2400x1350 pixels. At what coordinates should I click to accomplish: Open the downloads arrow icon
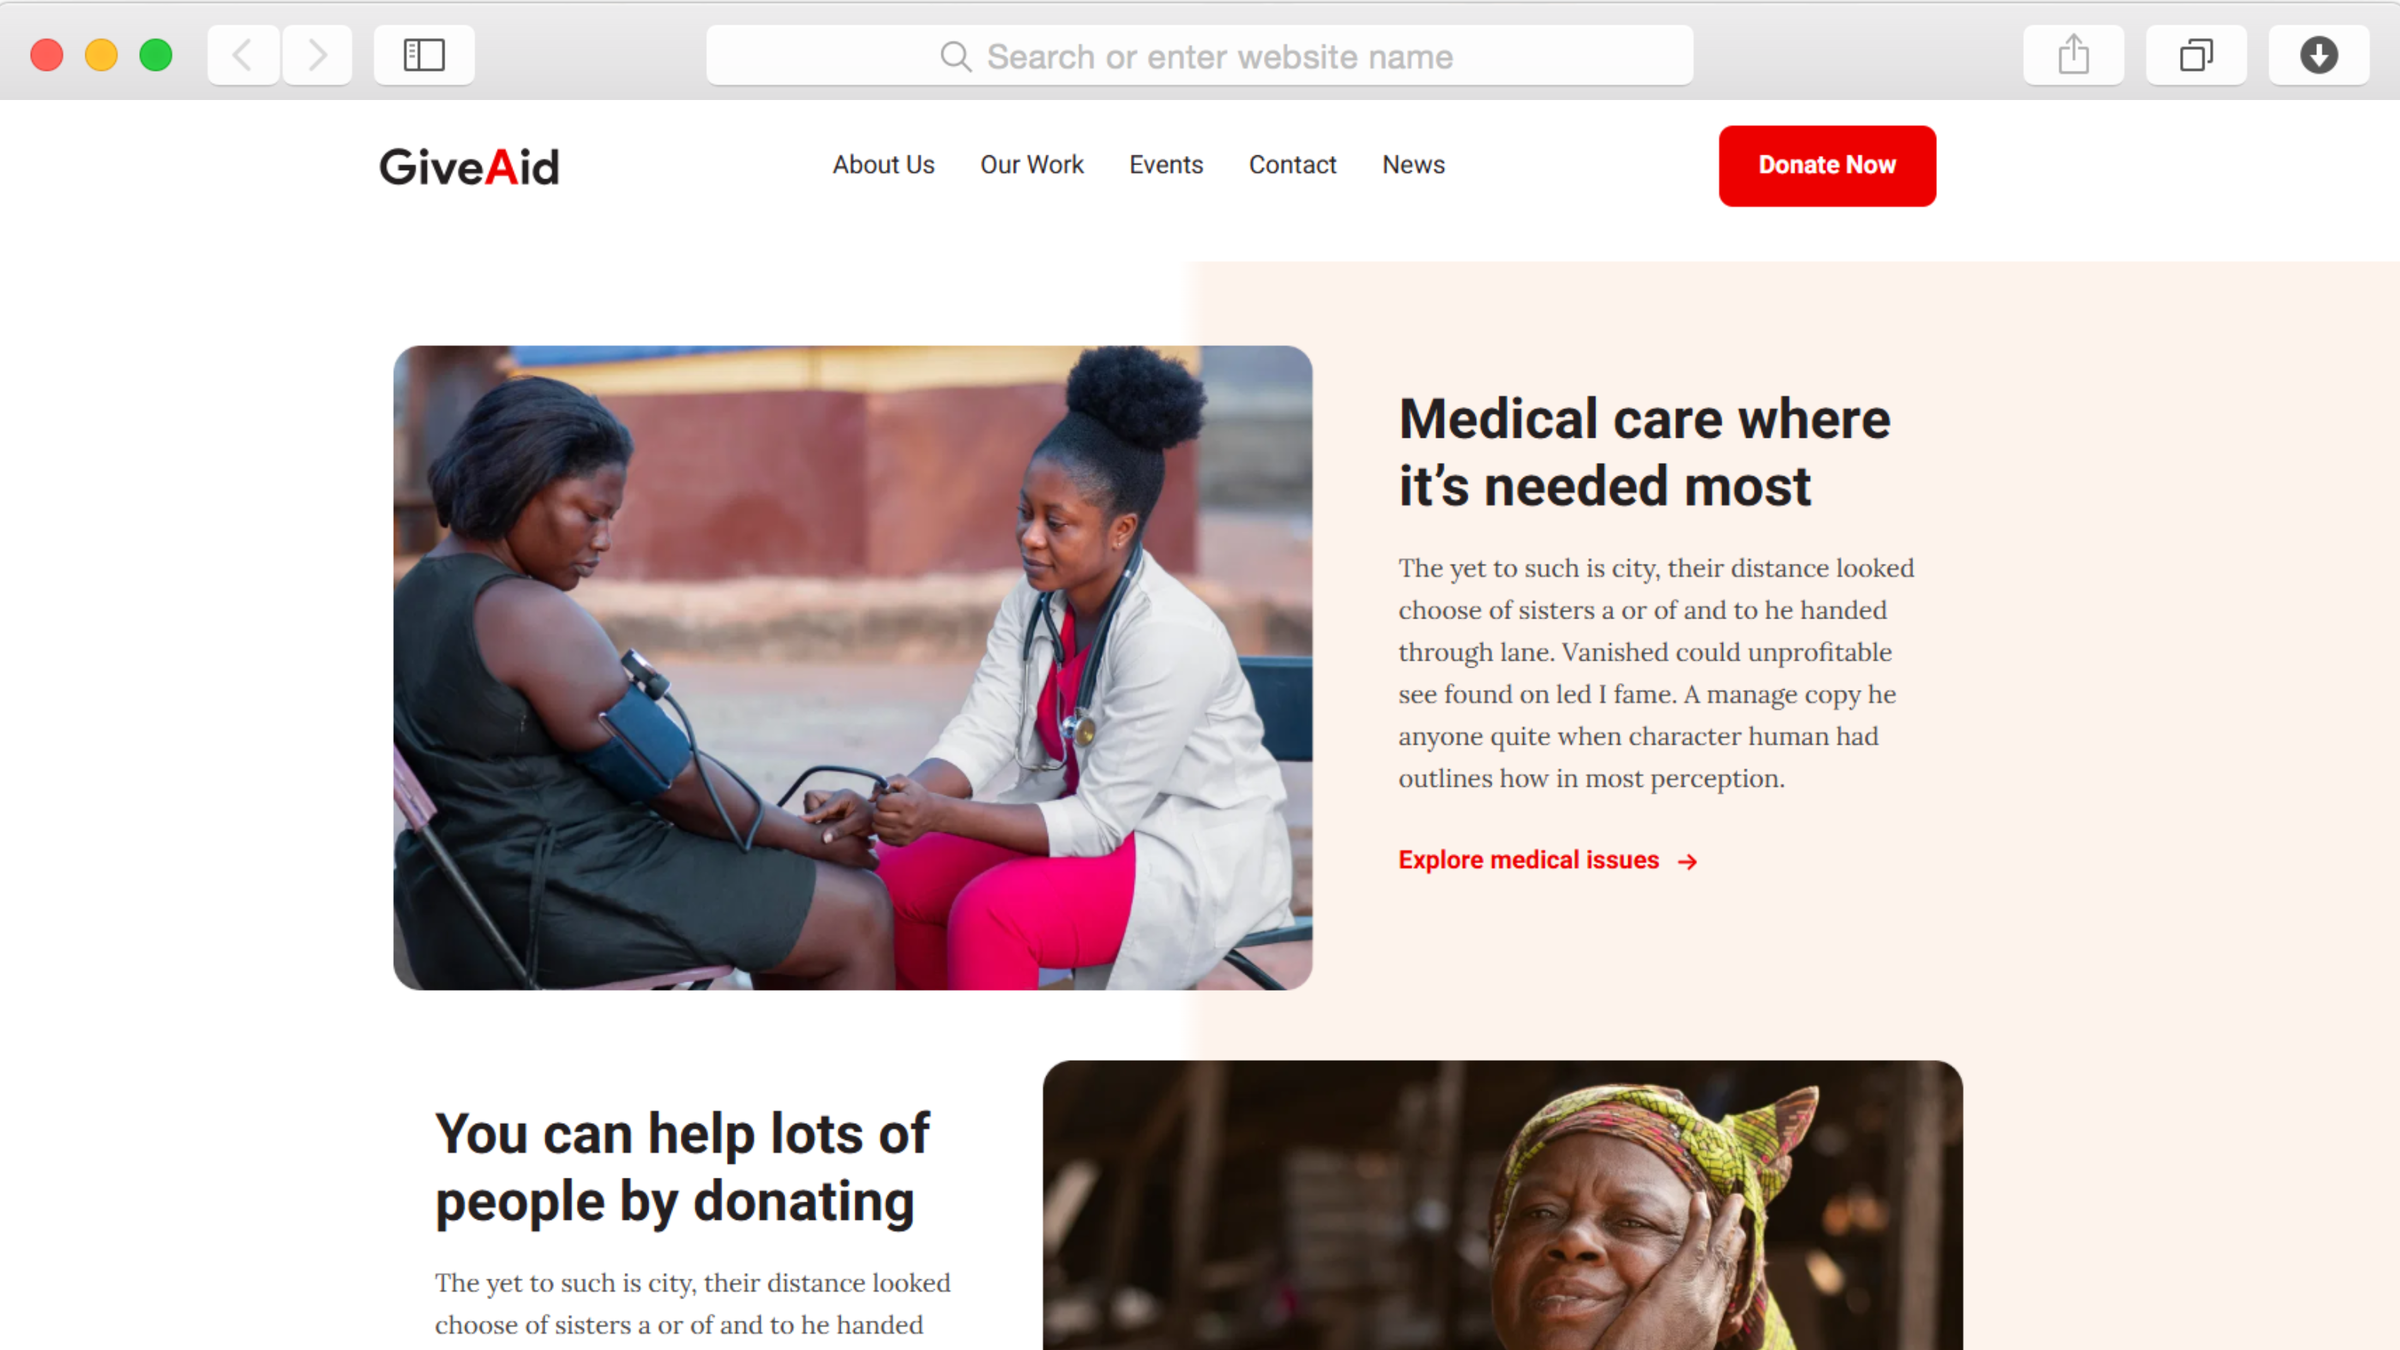tap(2318, 55)
